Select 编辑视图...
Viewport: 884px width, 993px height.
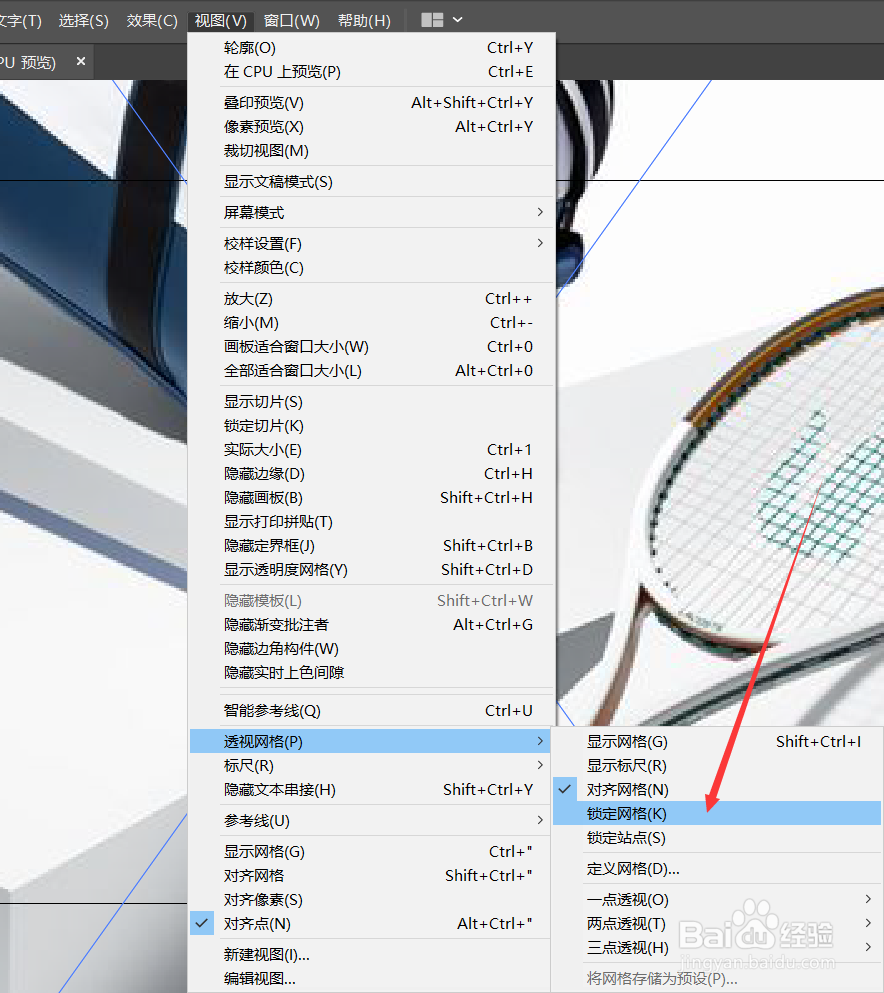point(372,978)
